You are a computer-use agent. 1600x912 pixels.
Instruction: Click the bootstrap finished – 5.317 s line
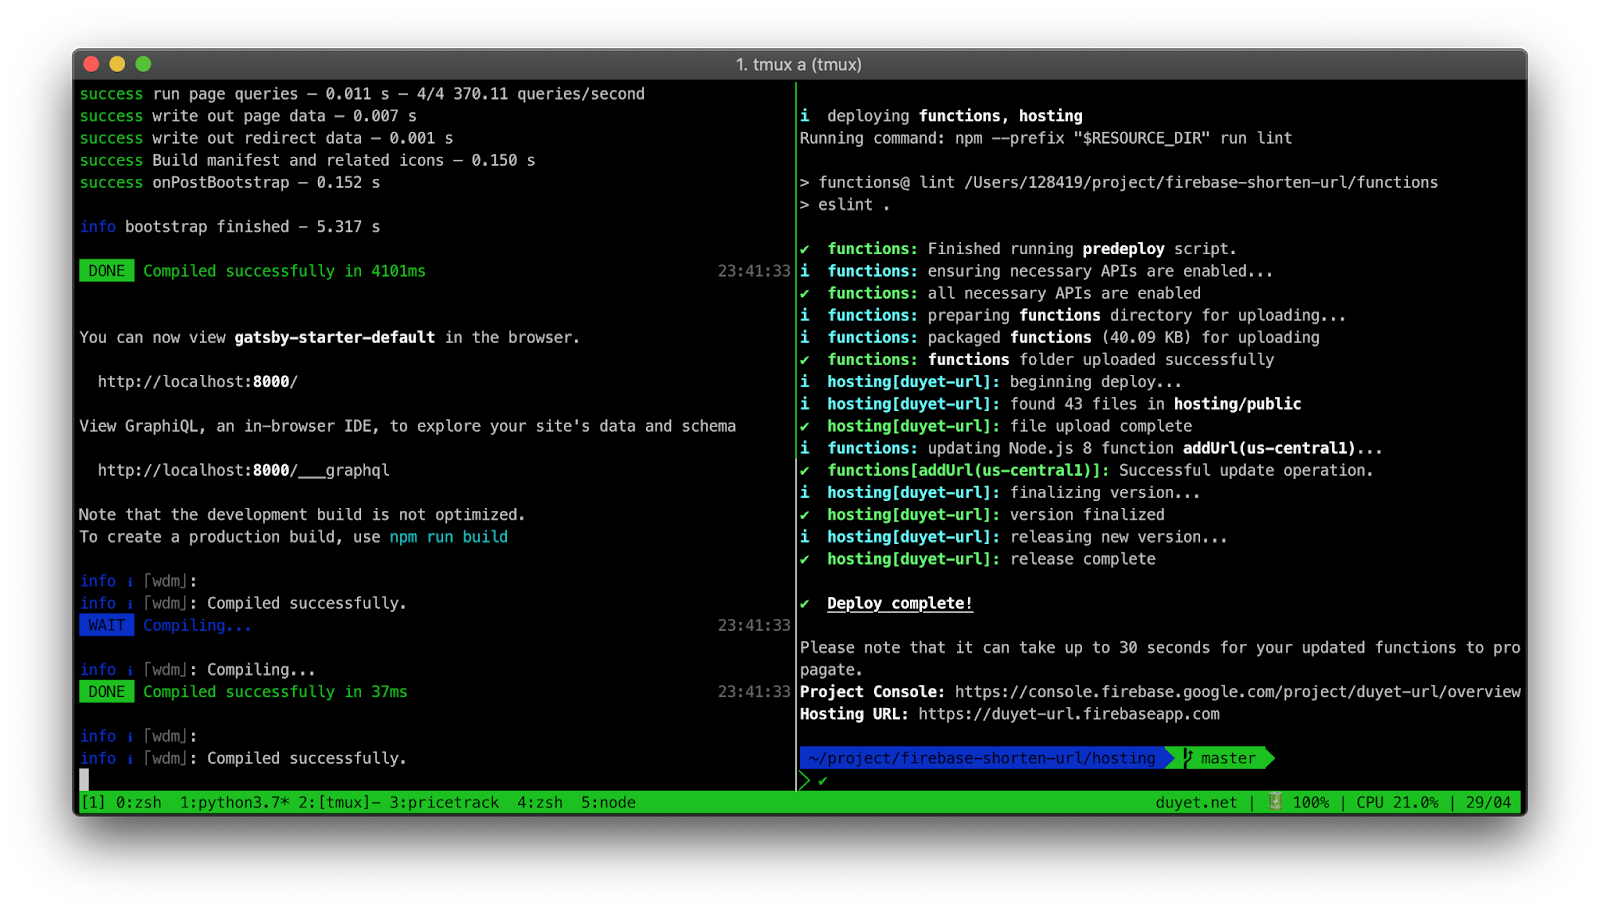coord(230,227)
